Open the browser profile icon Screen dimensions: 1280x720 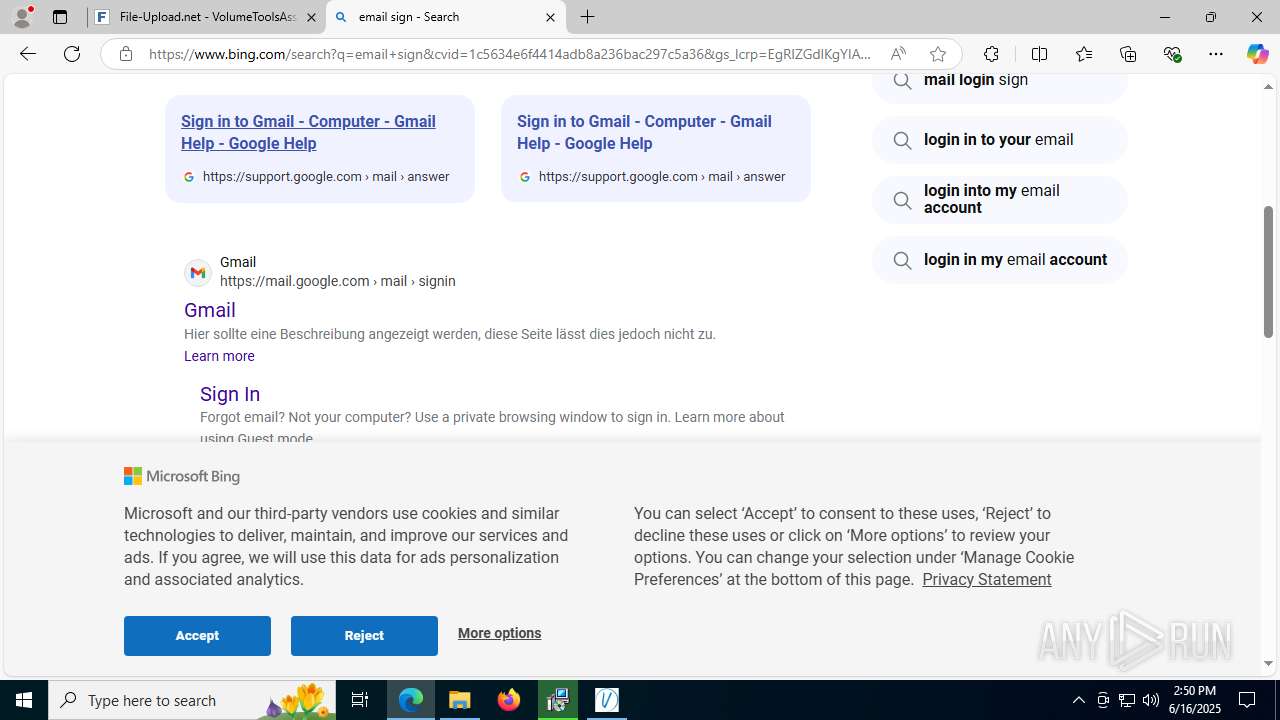click(x=22, y=17)
